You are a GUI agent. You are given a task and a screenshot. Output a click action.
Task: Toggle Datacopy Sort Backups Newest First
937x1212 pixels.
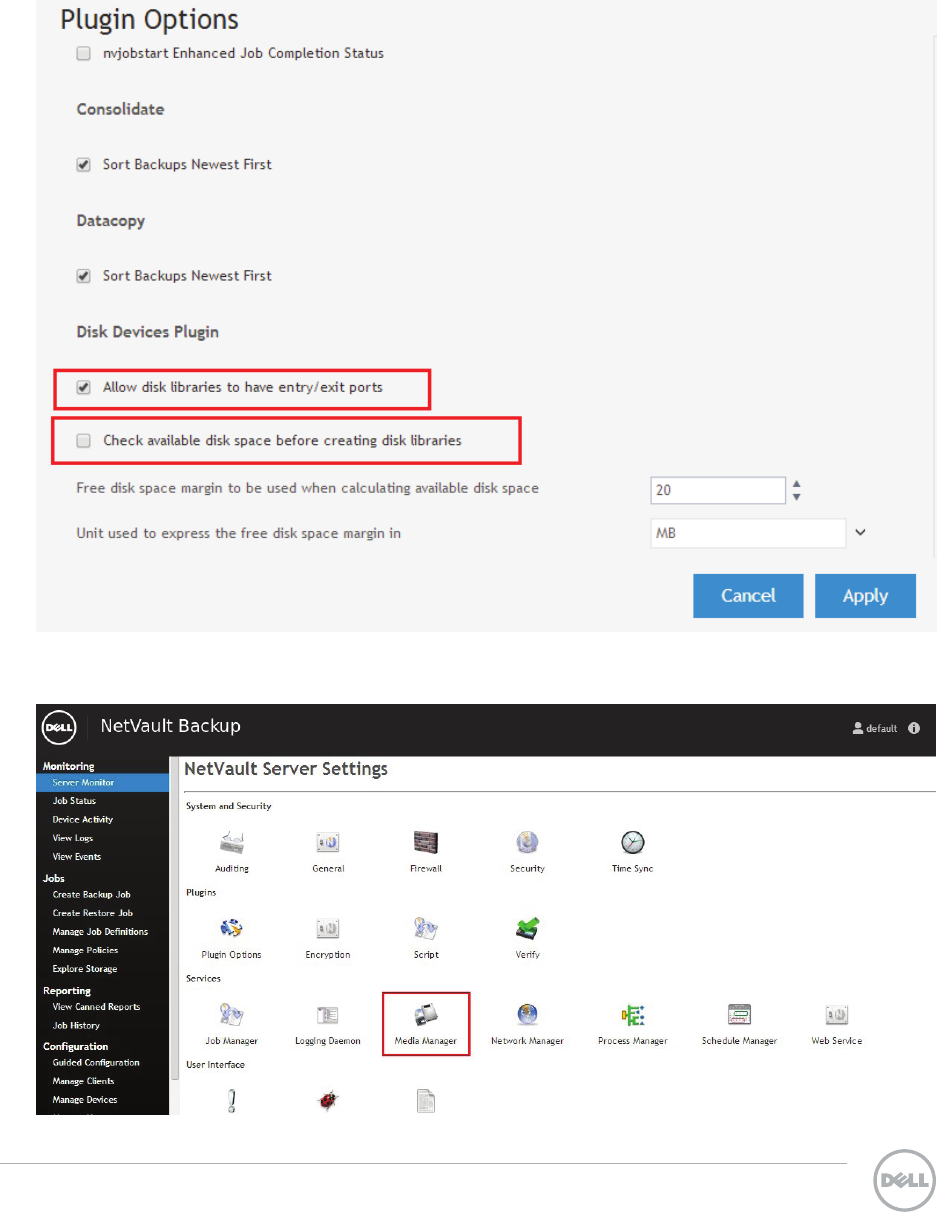[84, 275]
